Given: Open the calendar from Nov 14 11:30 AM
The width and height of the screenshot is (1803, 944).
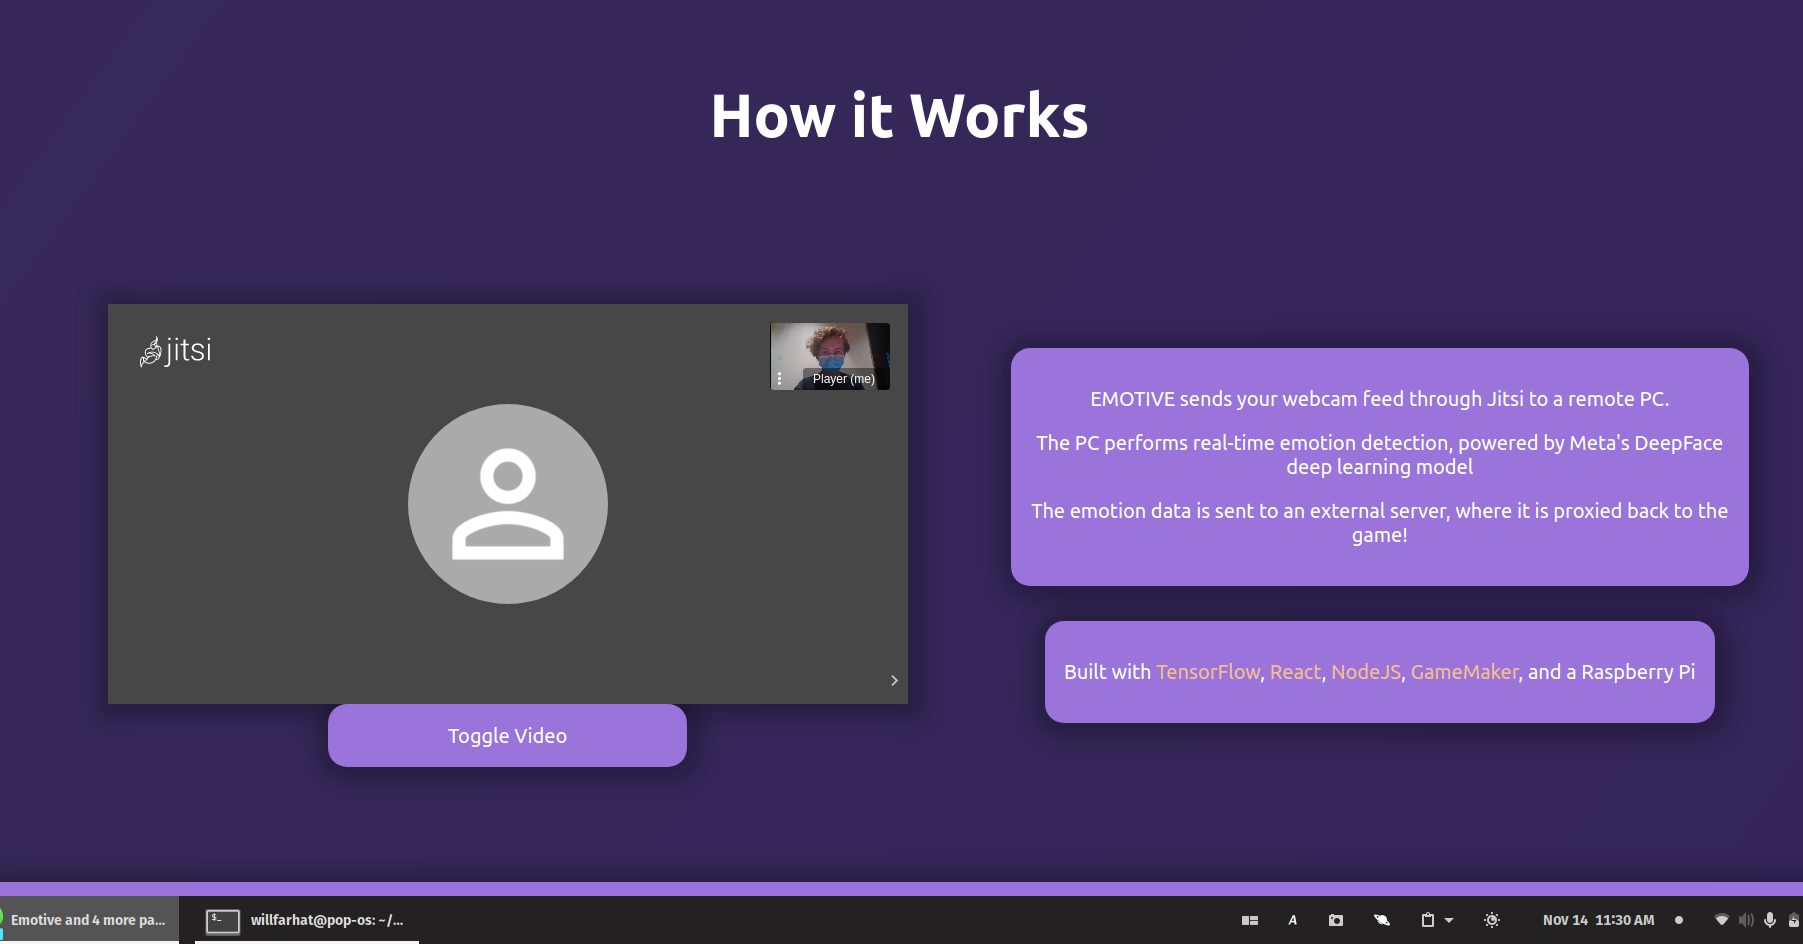Looking at the screenshot, I should 1598,920.
